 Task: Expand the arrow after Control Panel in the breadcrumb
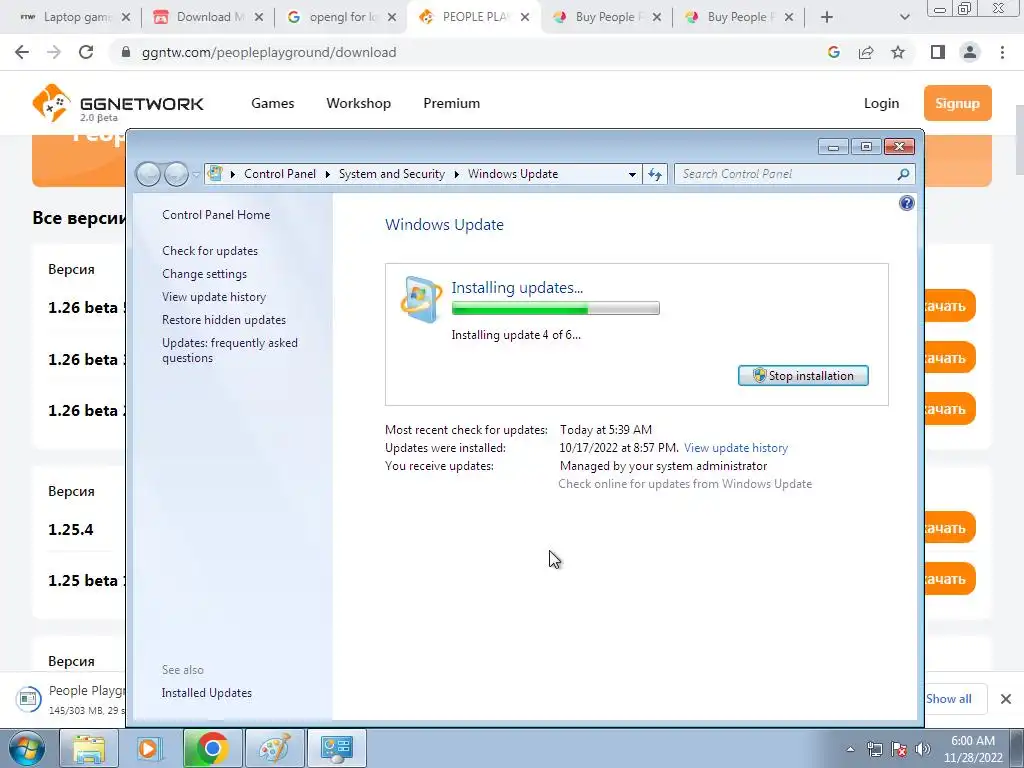point(327,174)
